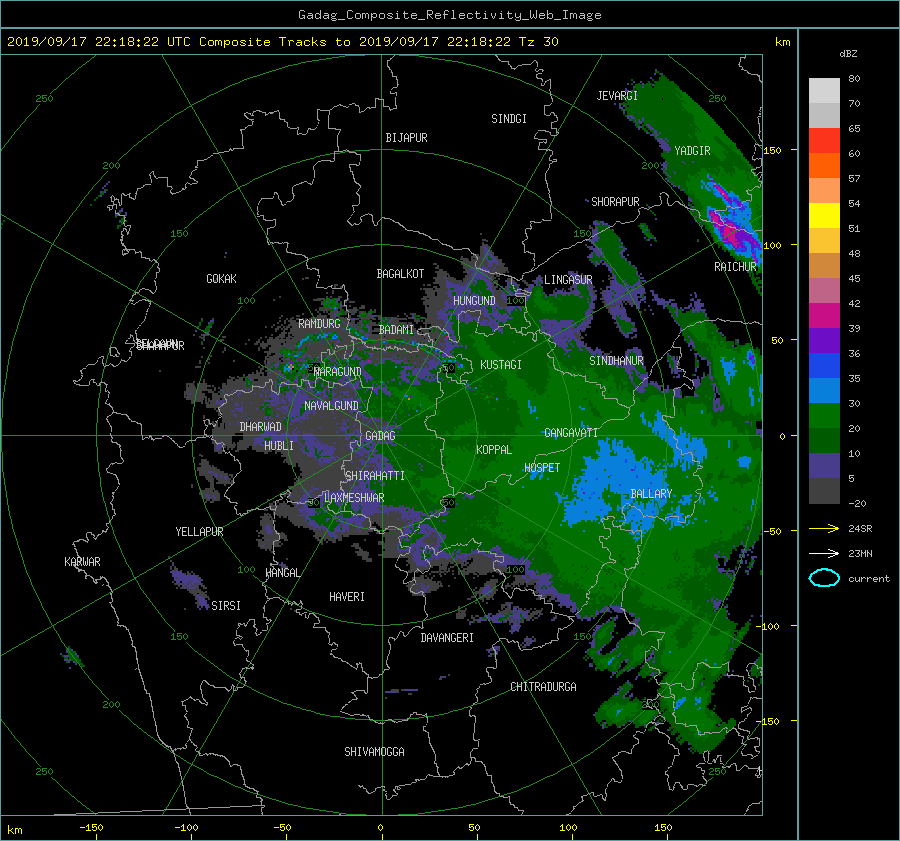Click the YELLAPUR city label
The width and height of the screenshot is (900, 841).
pos(199,532)
